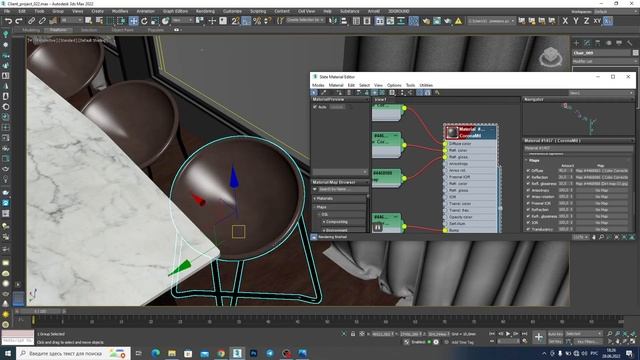The height and width of the screenshot is (360, 640).
Task: Toggle the Percent Snap icon
Action: 257,21
